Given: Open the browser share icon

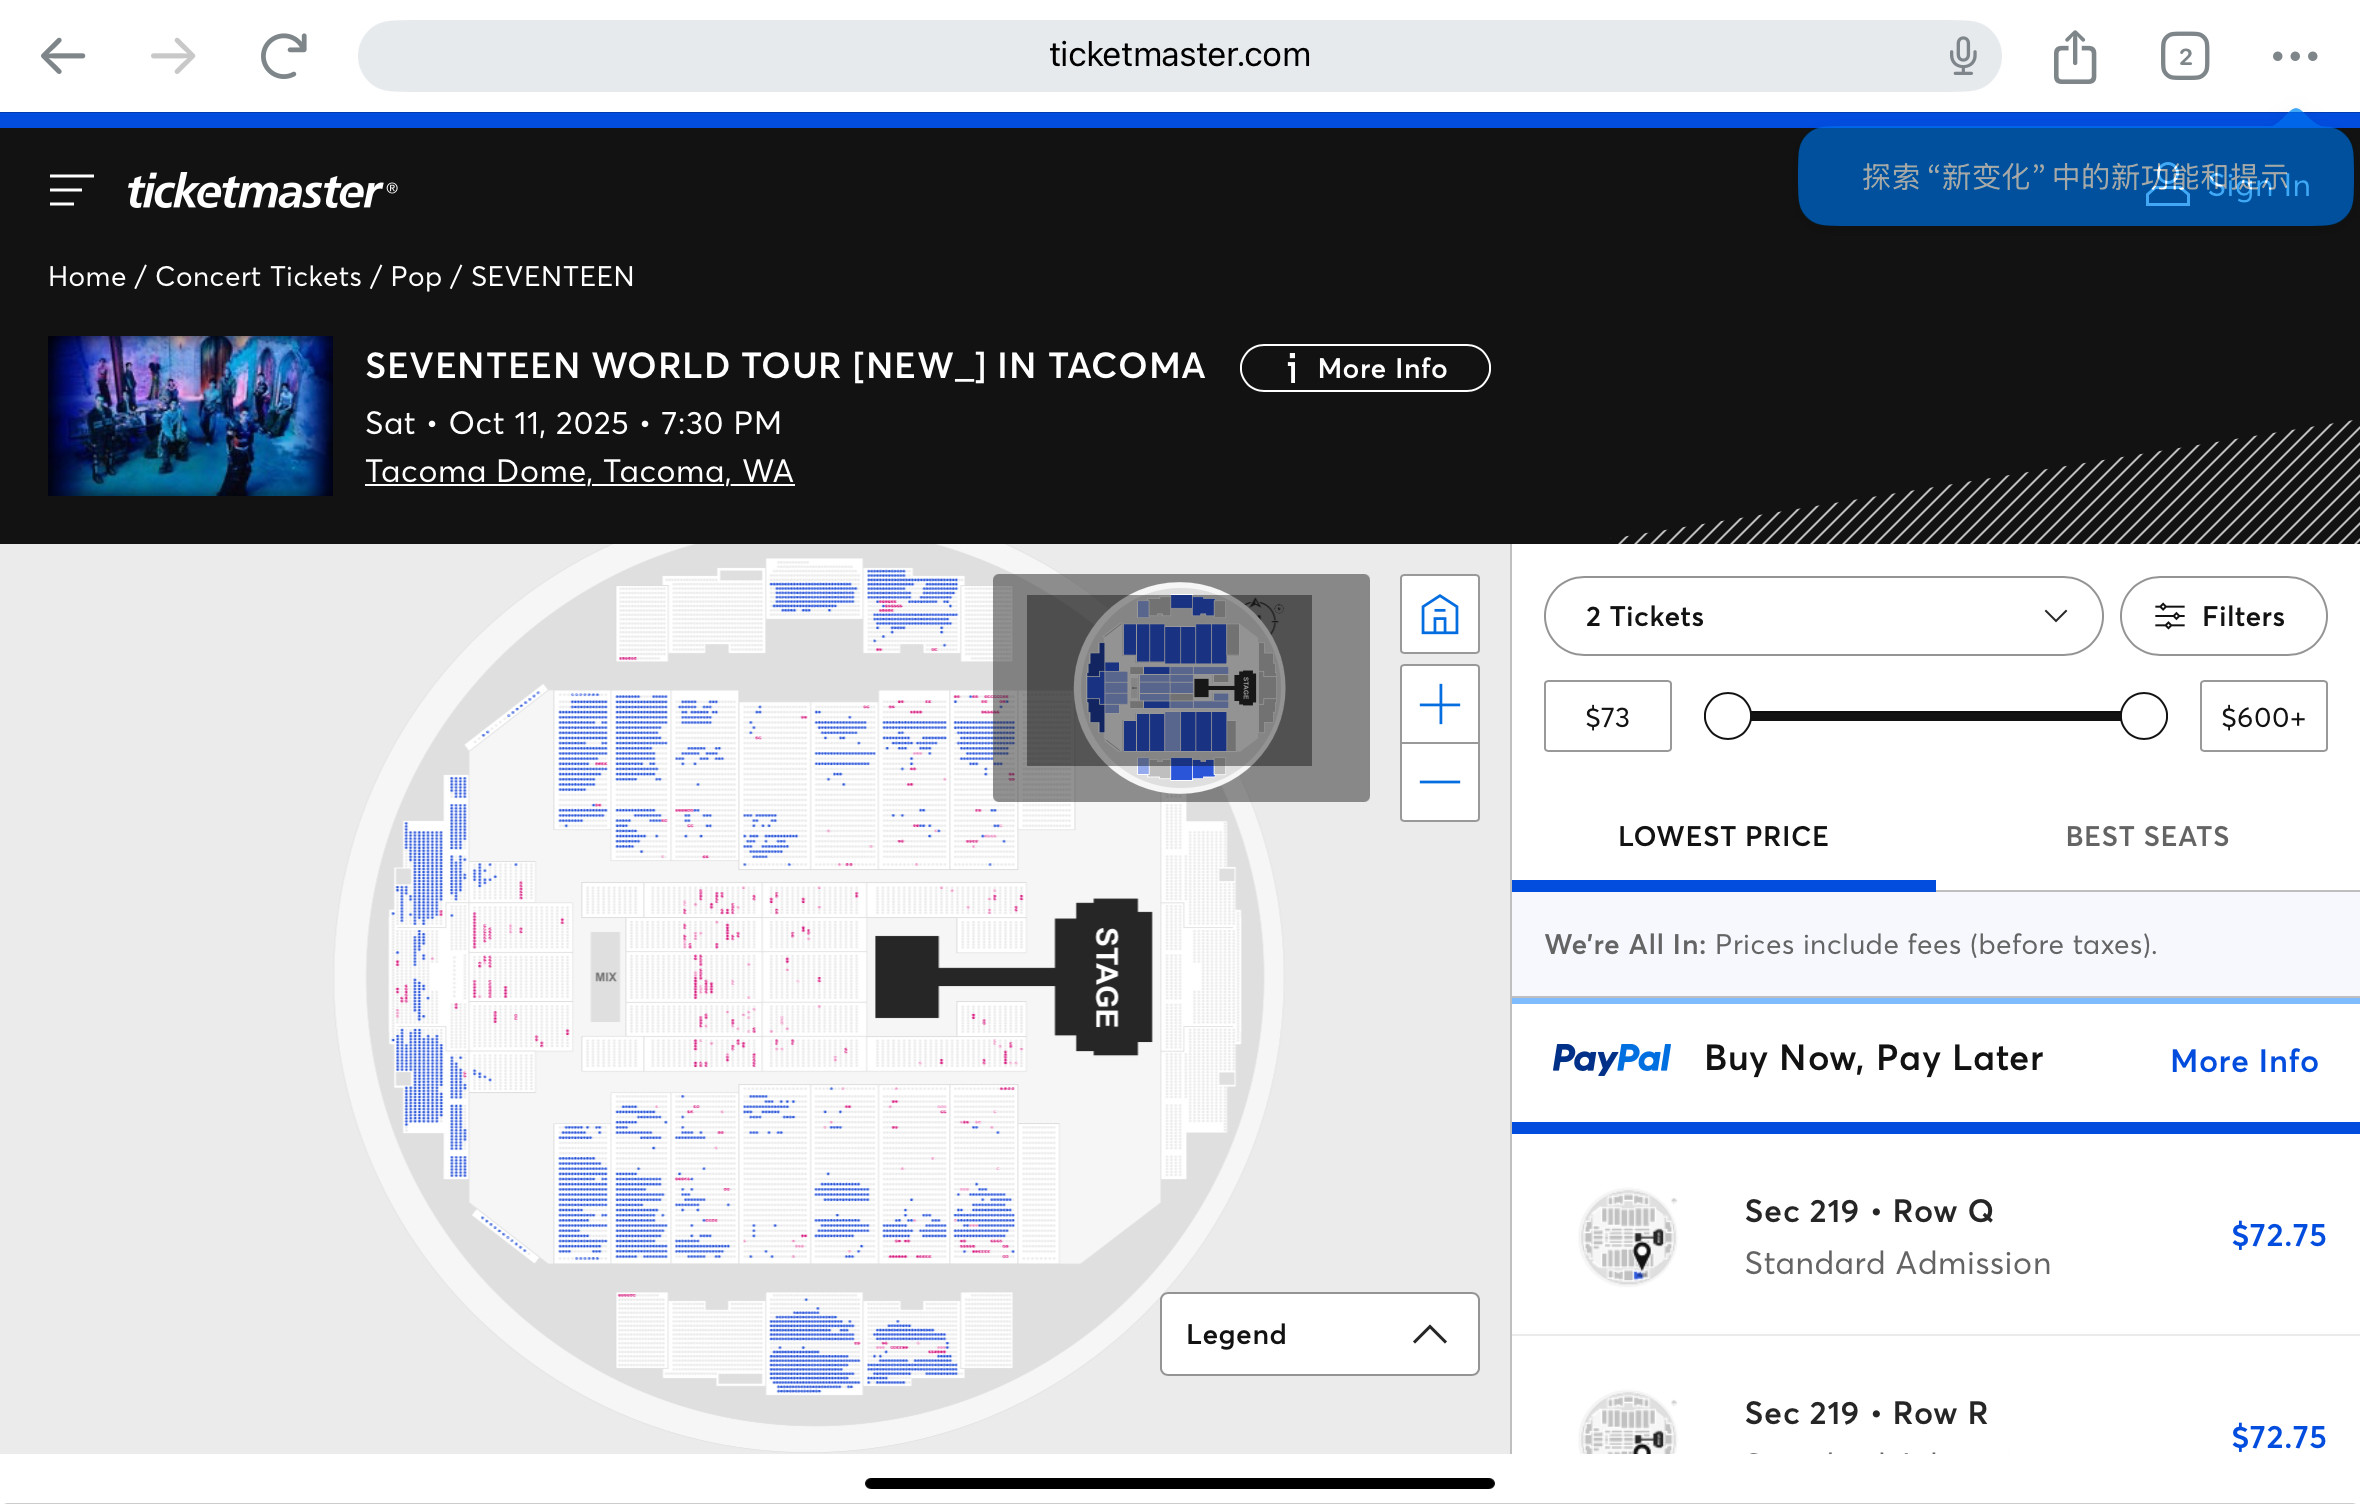Looking at the screenshot, I should click(2075, 56).
